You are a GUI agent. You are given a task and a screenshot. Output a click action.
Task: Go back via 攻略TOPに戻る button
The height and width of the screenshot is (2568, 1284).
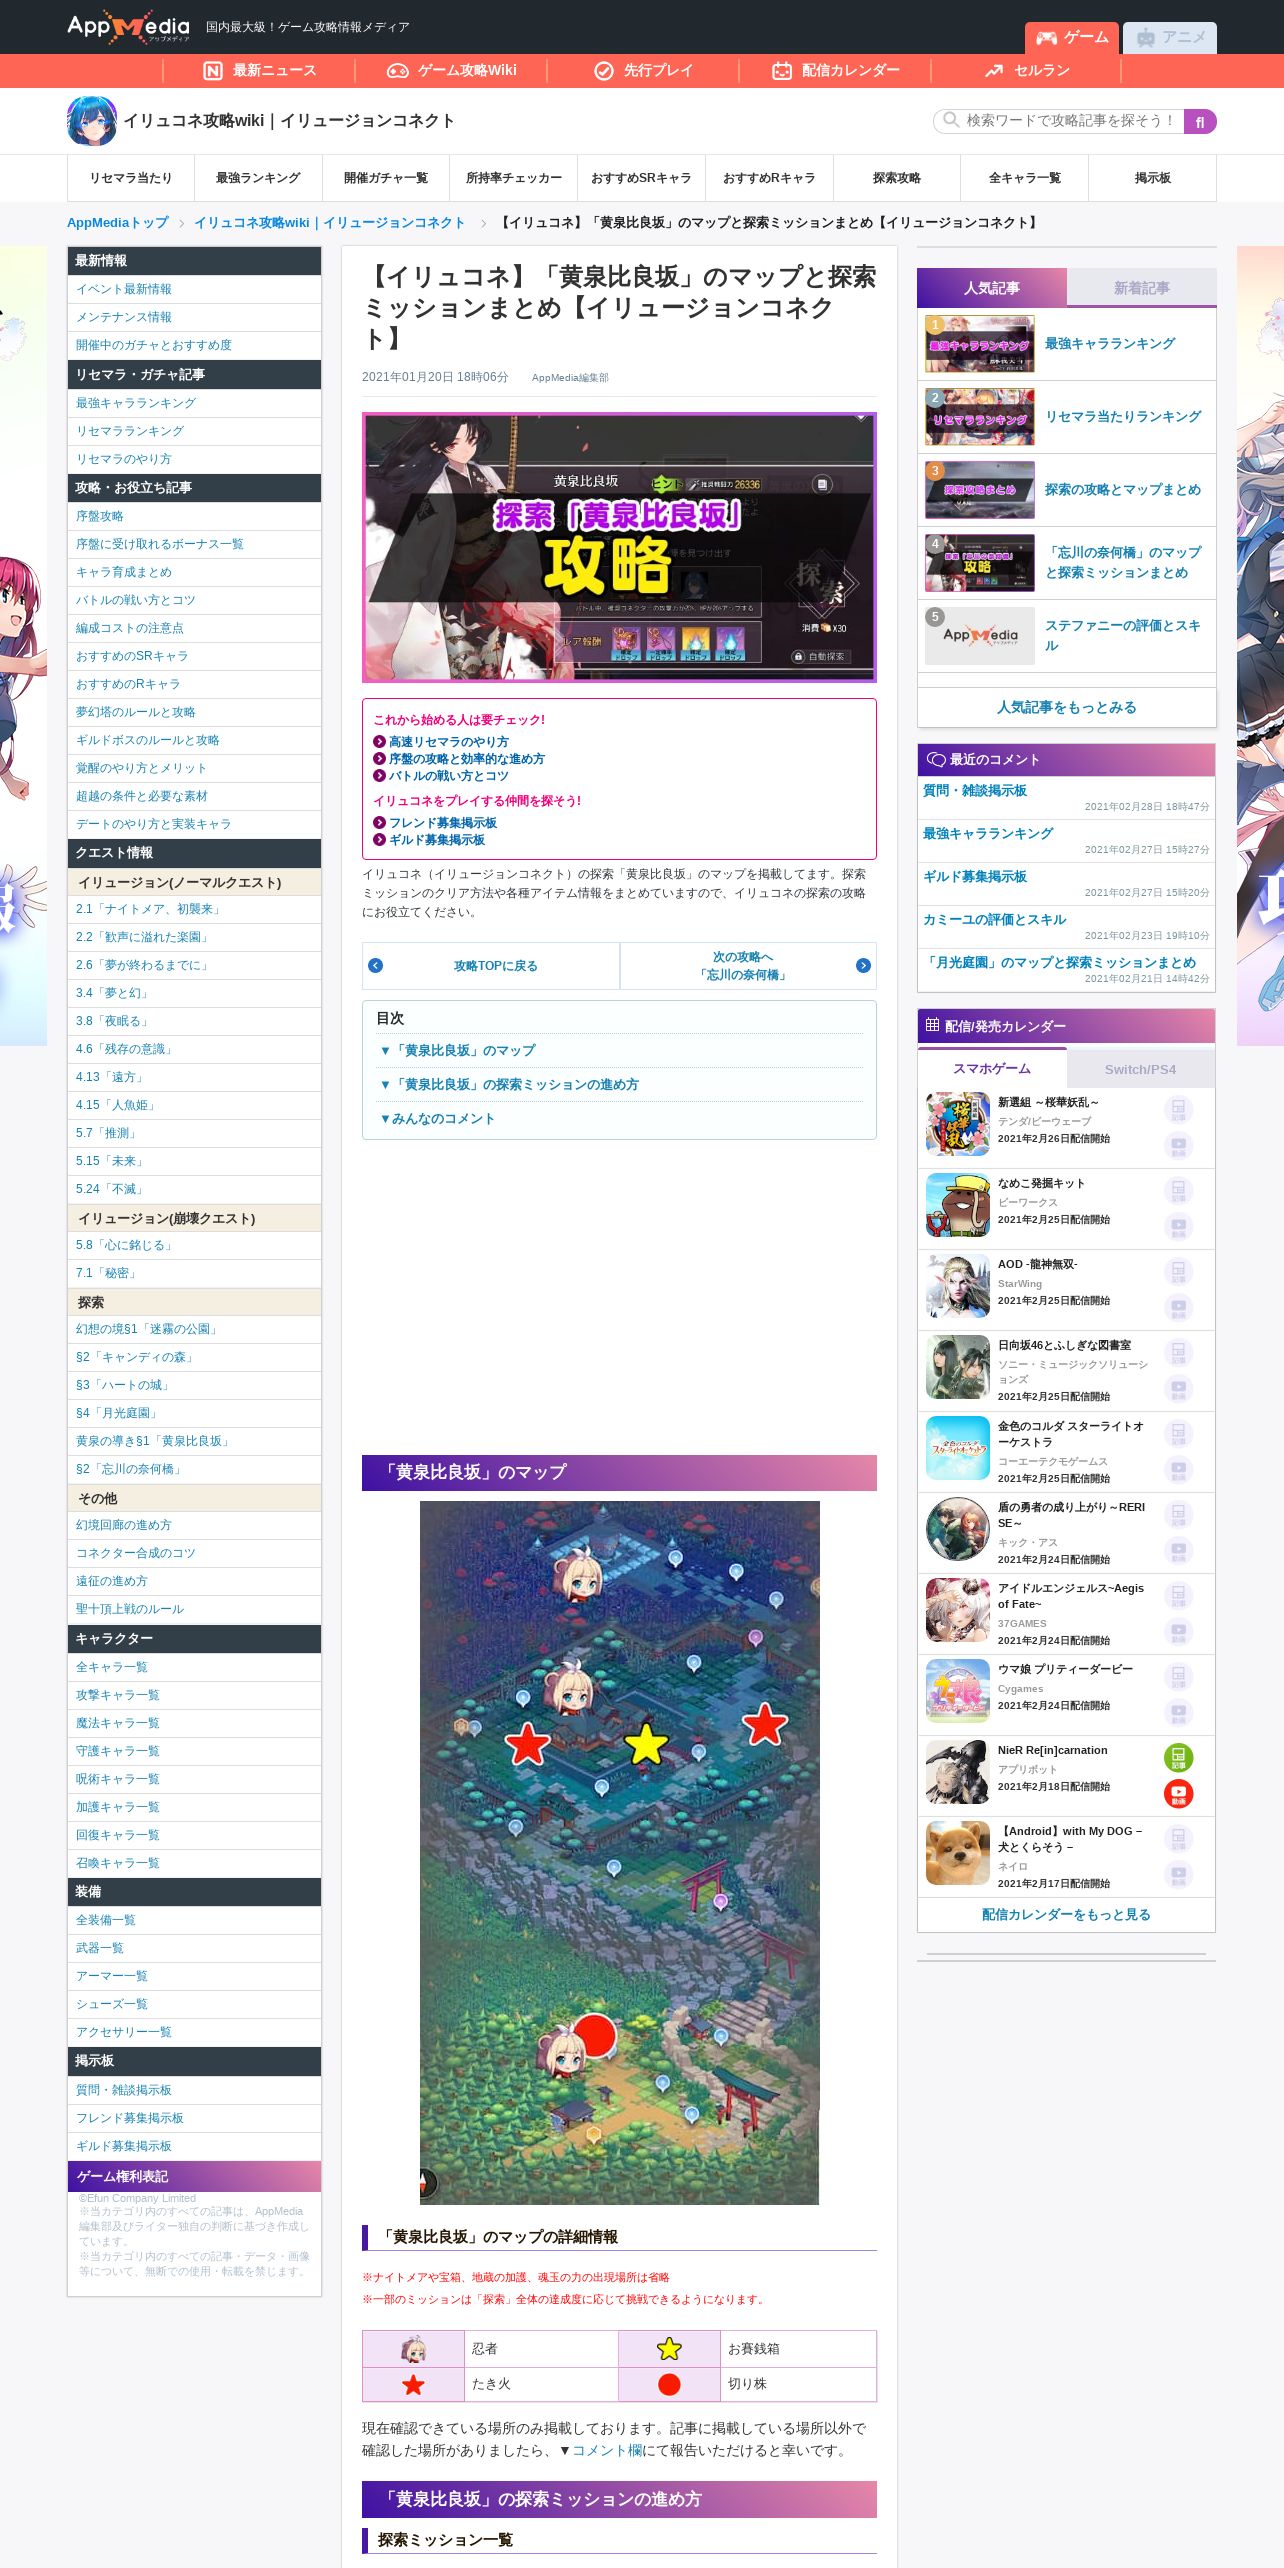[491, 965]
